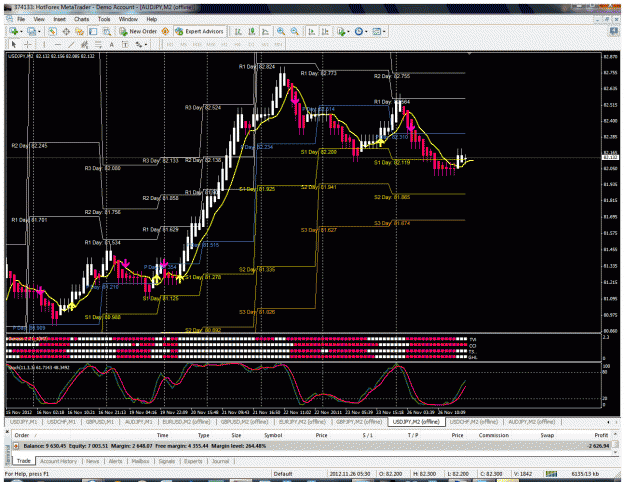This screenshot has width=625, height=482.
Task: Switch to USDJPY,M1 chart tab
Action: coord(23,422)
